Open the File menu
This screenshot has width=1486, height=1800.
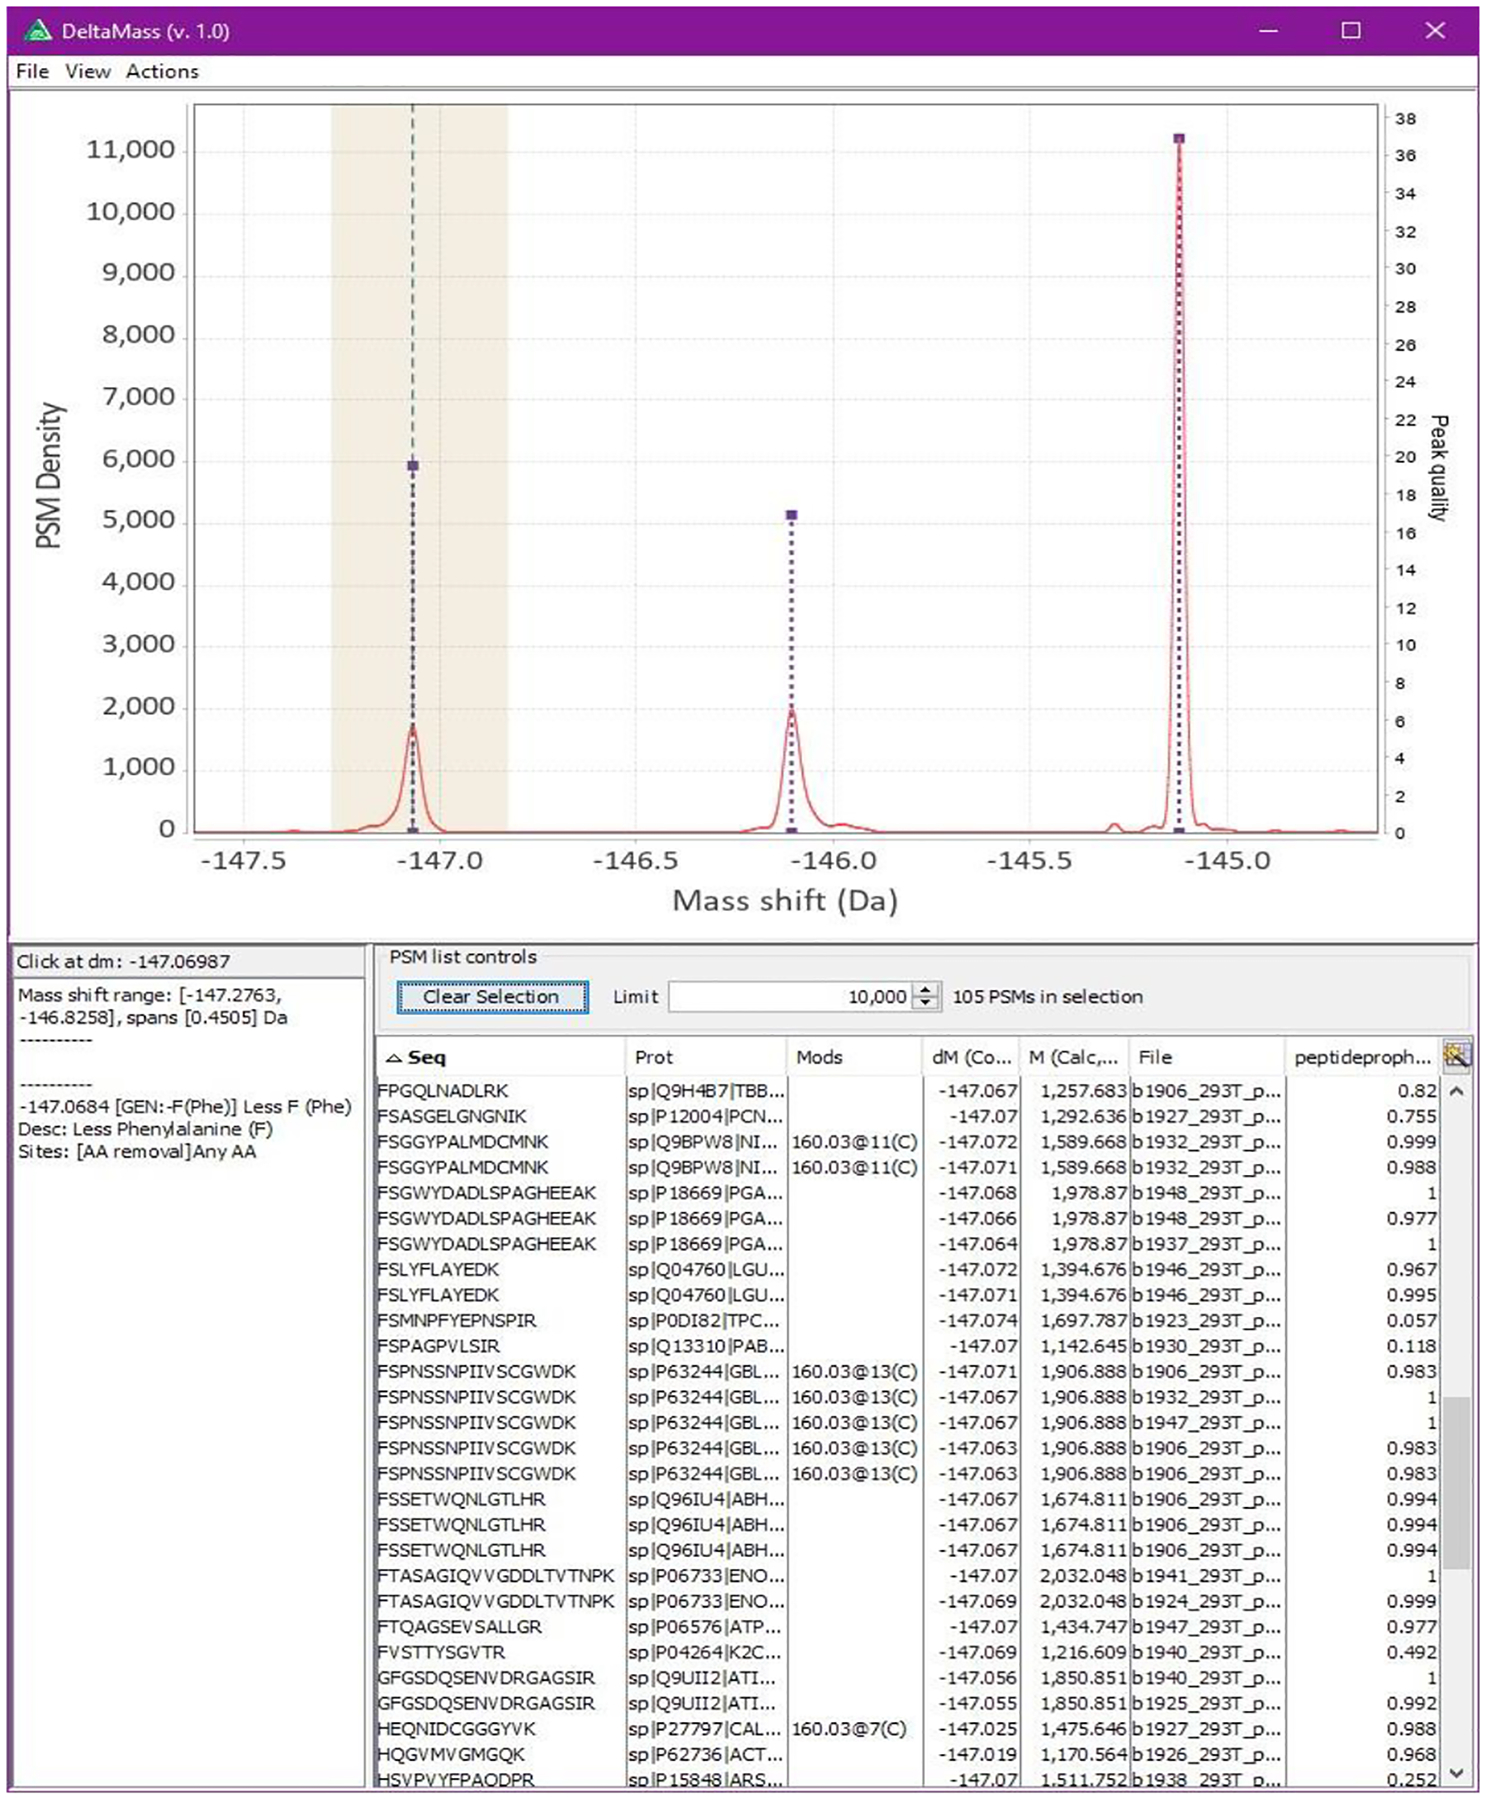(x=32, y=71)
